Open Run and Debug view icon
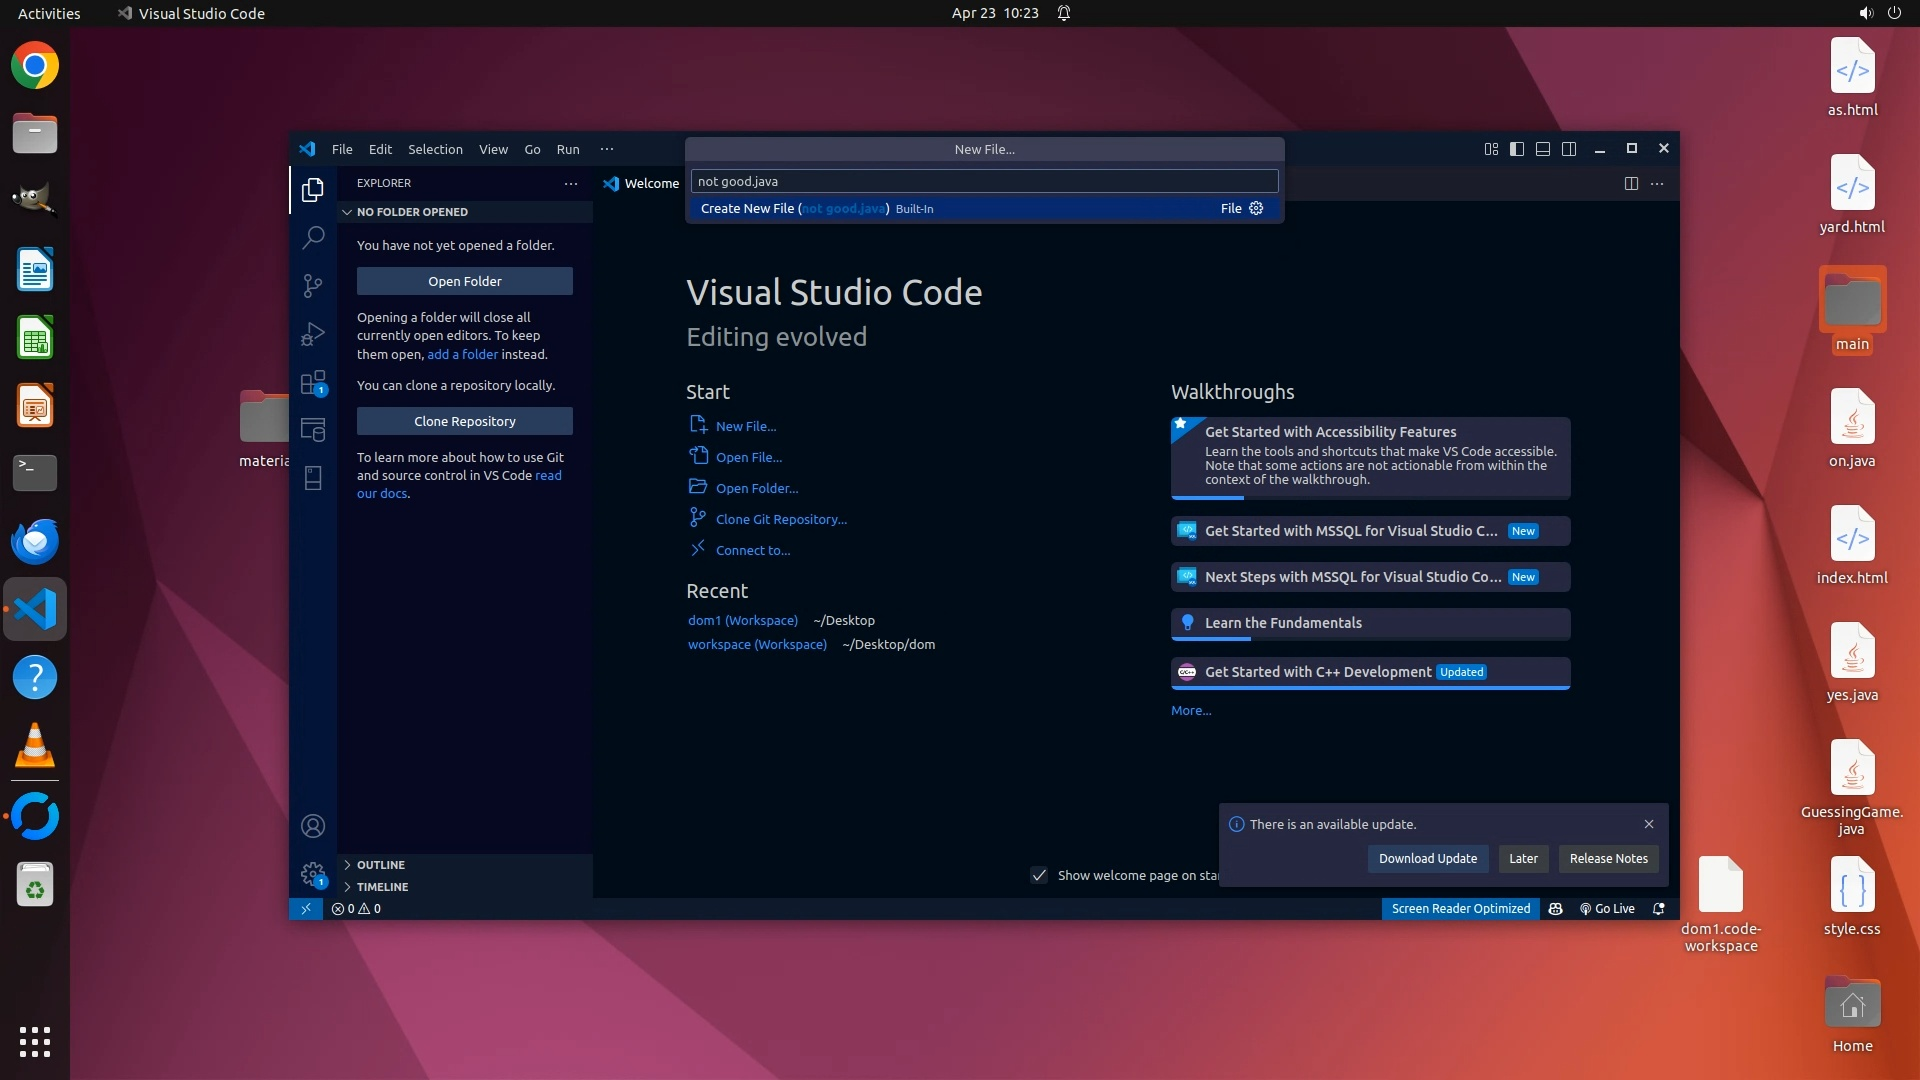The height and width of the screenshot is (1080, 1920). point(313,334)
